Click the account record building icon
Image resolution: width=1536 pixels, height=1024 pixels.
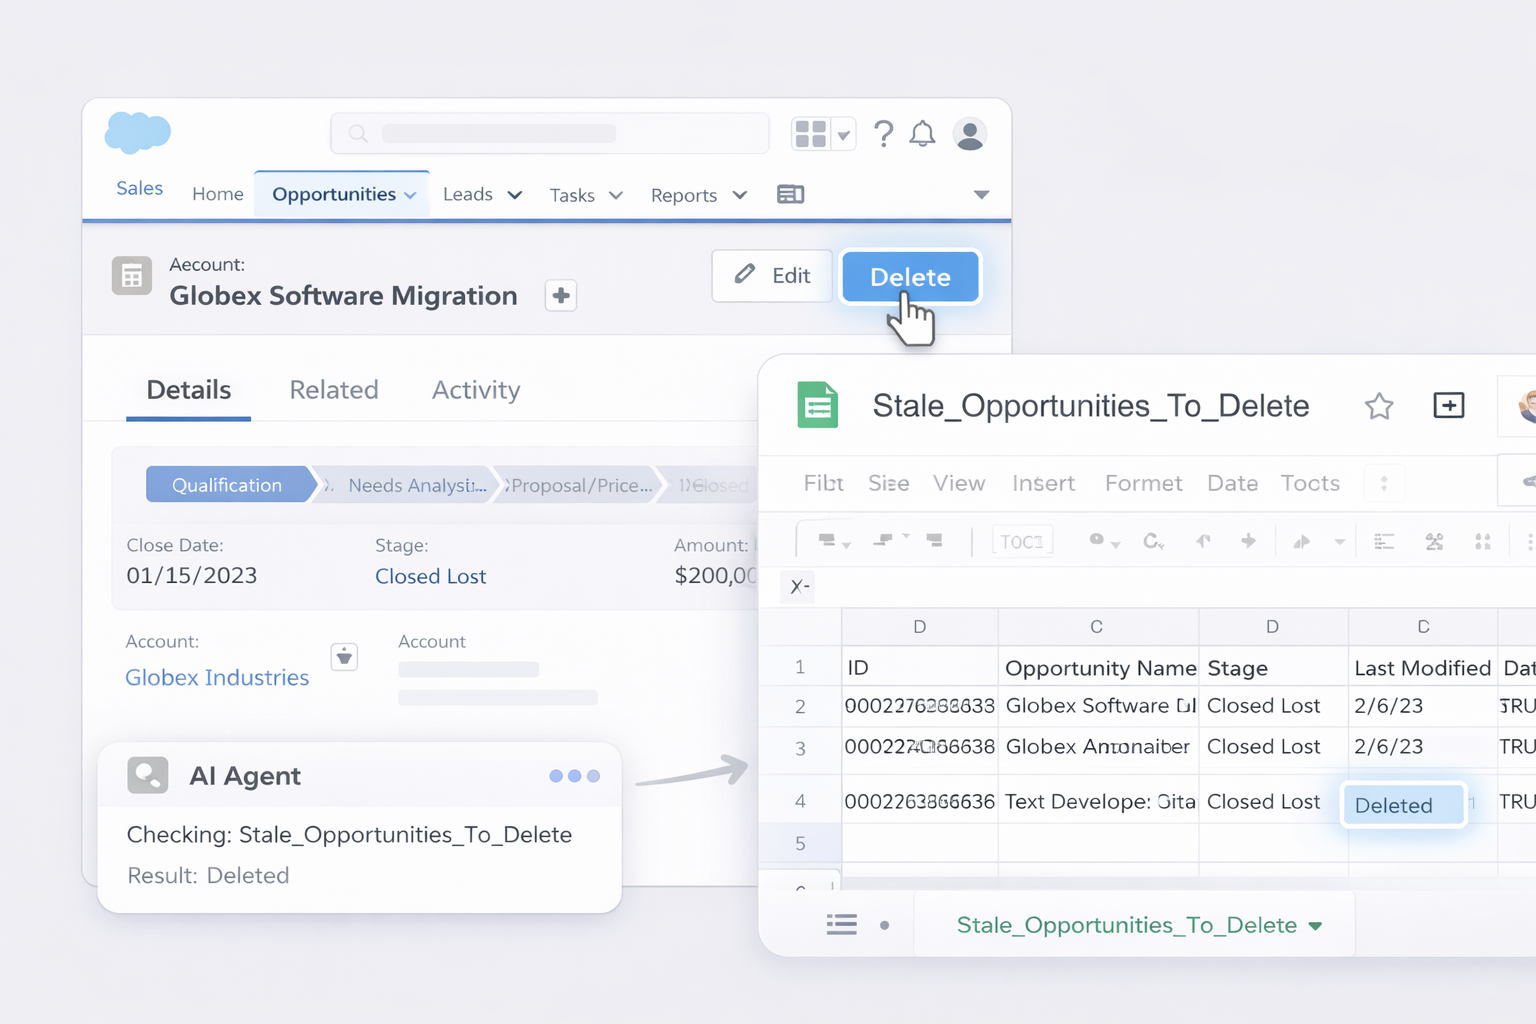[x=132, y=277]
